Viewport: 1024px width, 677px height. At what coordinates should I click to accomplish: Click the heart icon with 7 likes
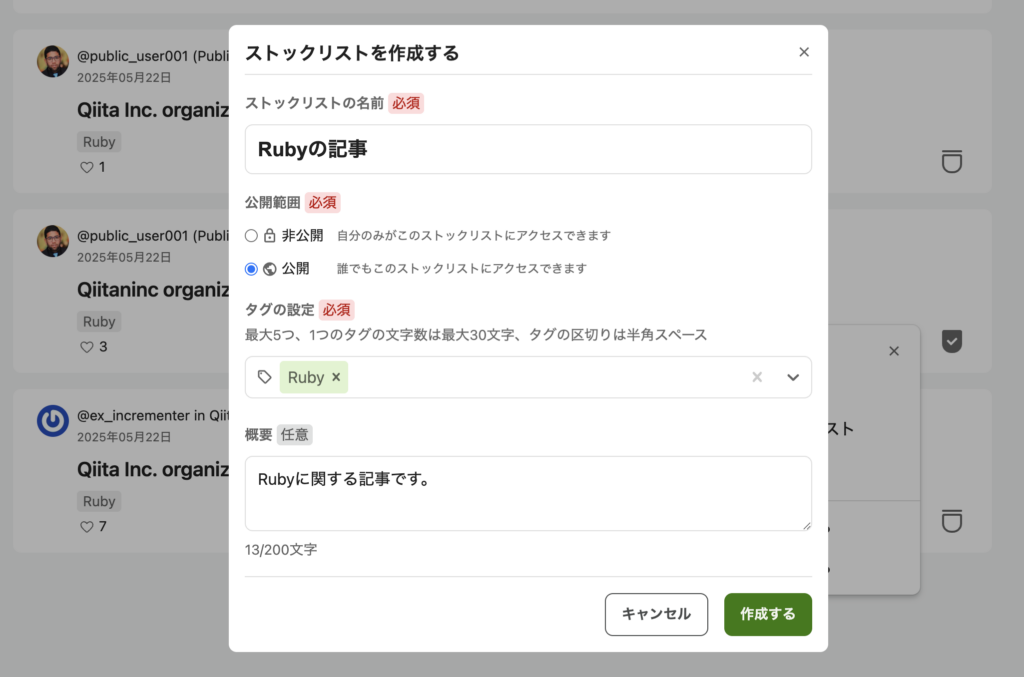tap(86, 526)
